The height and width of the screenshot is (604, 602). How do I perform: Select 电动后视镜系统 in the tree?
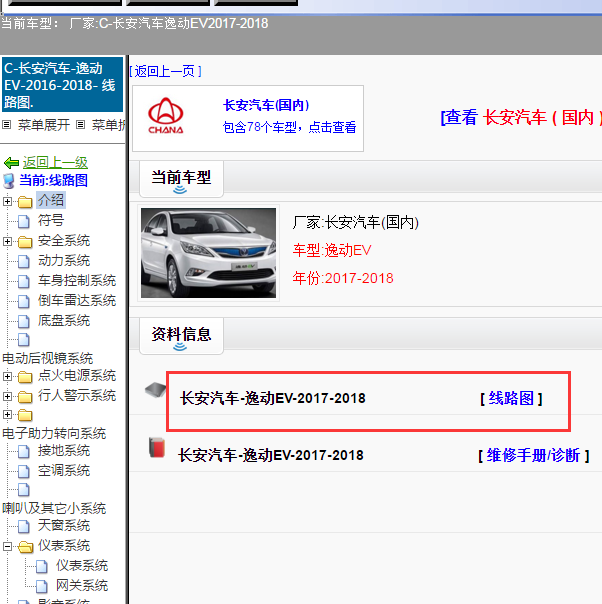point(48,358)
